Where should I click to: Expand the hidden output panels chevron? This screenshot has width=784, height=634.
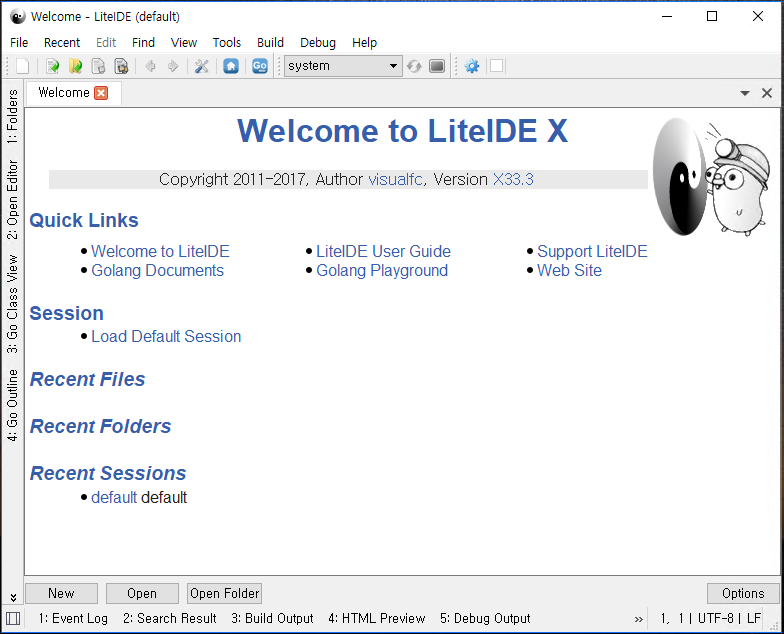[639, 618]
